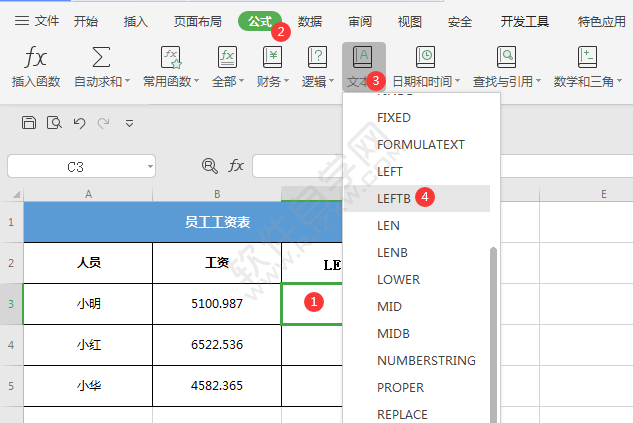Expand the 常用函数 dropdown arrow
633x423 pixels.
tap(197, 82)
